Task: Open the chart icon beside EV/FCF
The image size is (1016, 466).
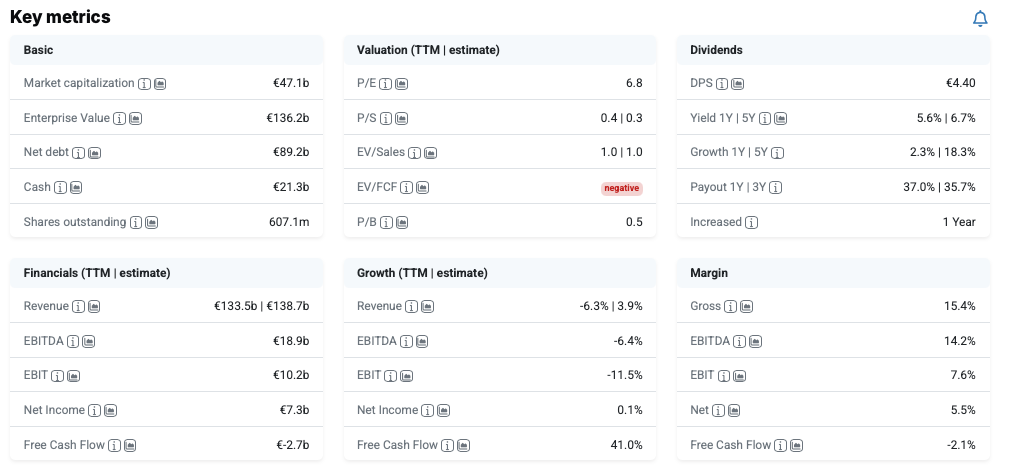Action: [422, 187]
